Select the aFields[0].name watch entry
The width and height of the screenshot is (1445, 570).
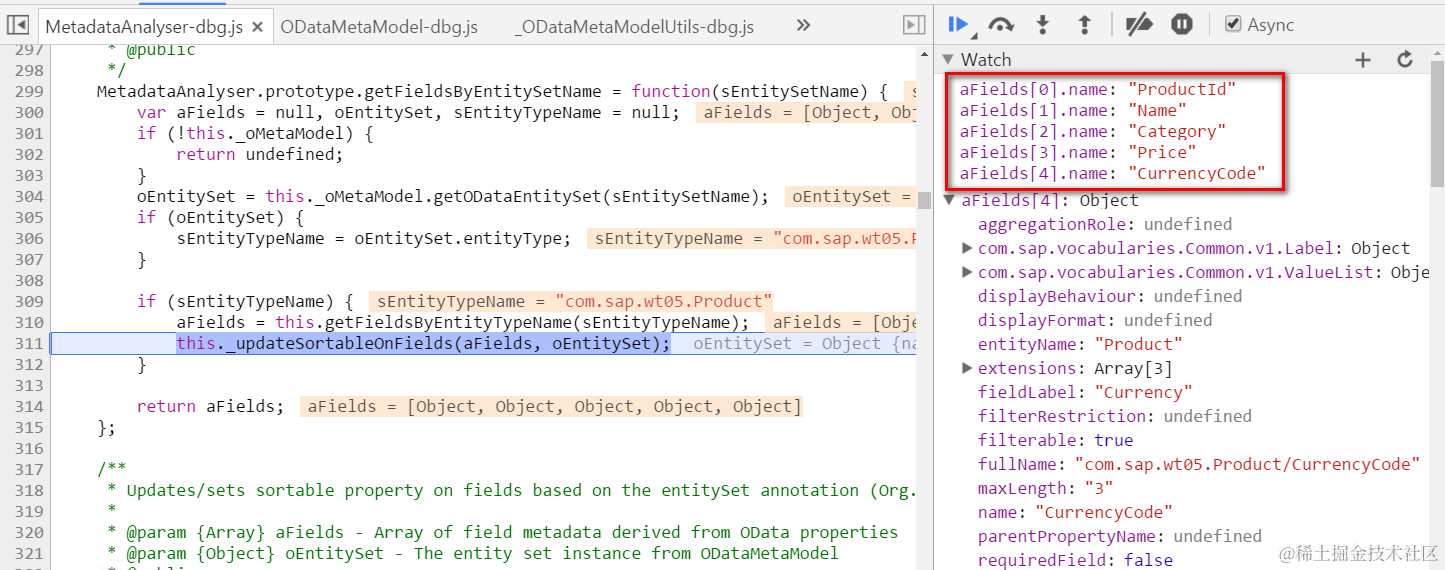1098,89
